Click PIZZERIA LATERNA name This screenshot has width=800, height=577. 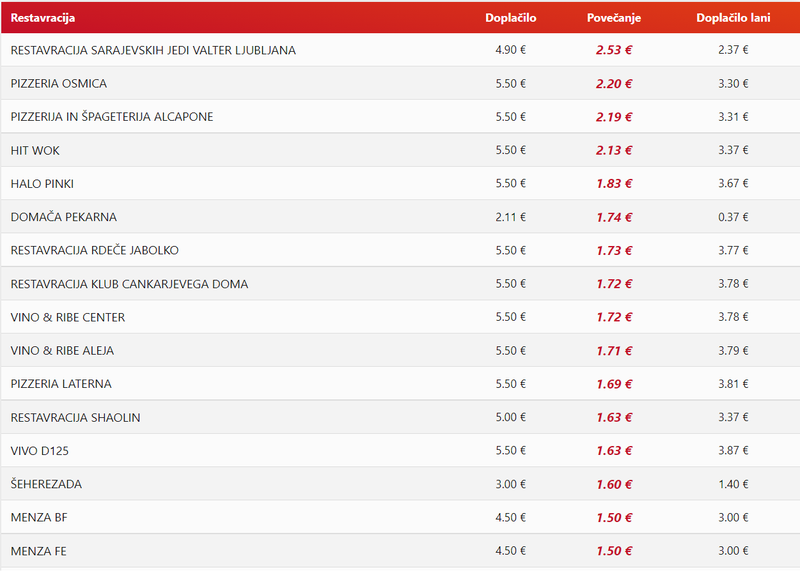point(61,384)
